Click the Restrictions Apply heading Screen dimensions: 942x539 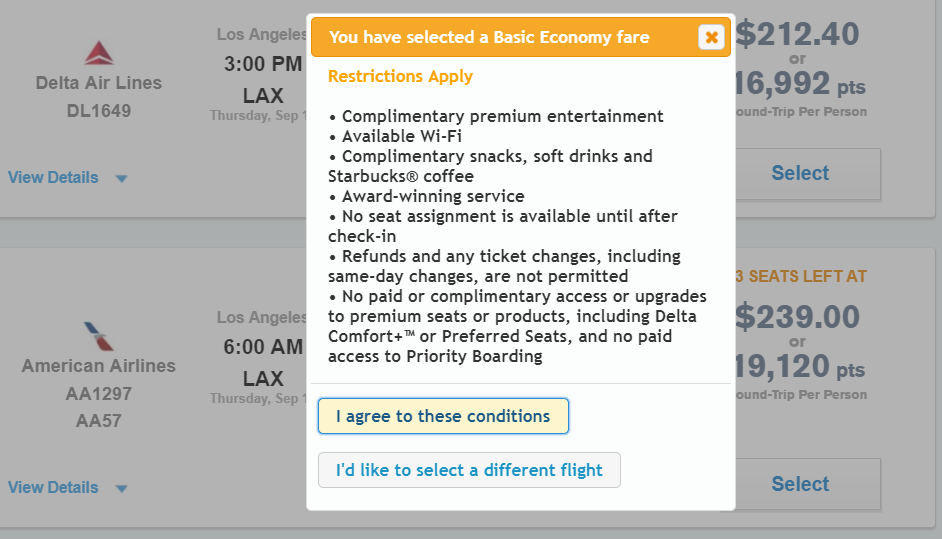[x=400, y=77]
